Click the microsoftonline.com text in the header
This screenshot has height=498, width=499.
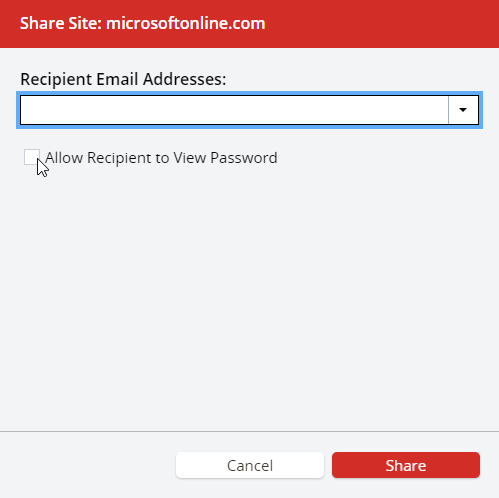(x=186, y=23)
